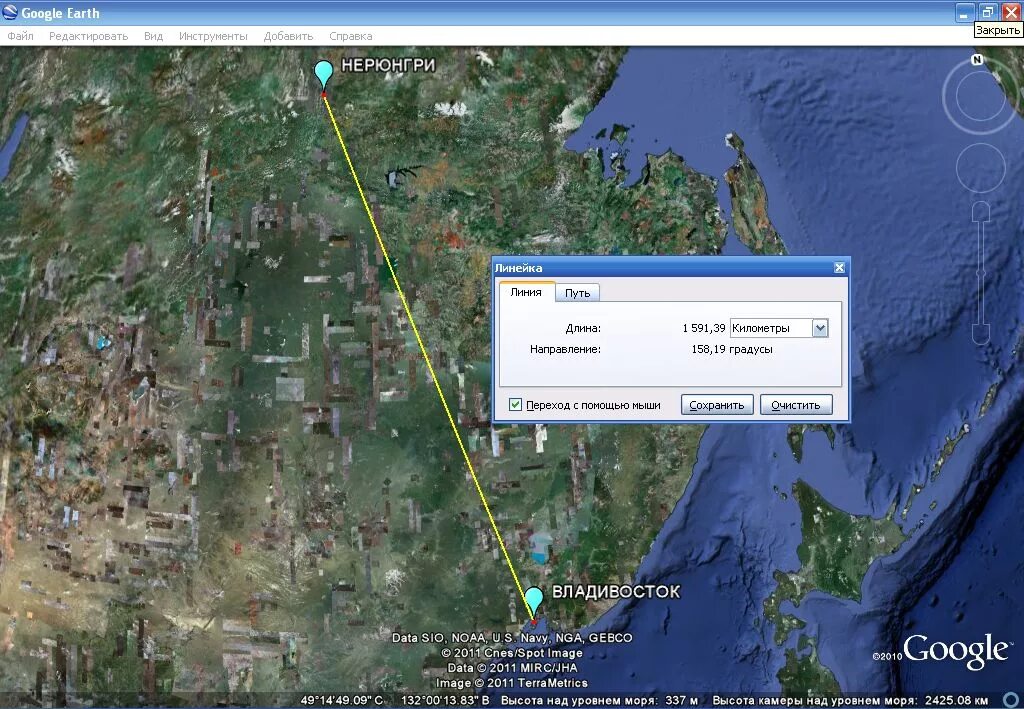Click the Очистить button

click(795, 405)
